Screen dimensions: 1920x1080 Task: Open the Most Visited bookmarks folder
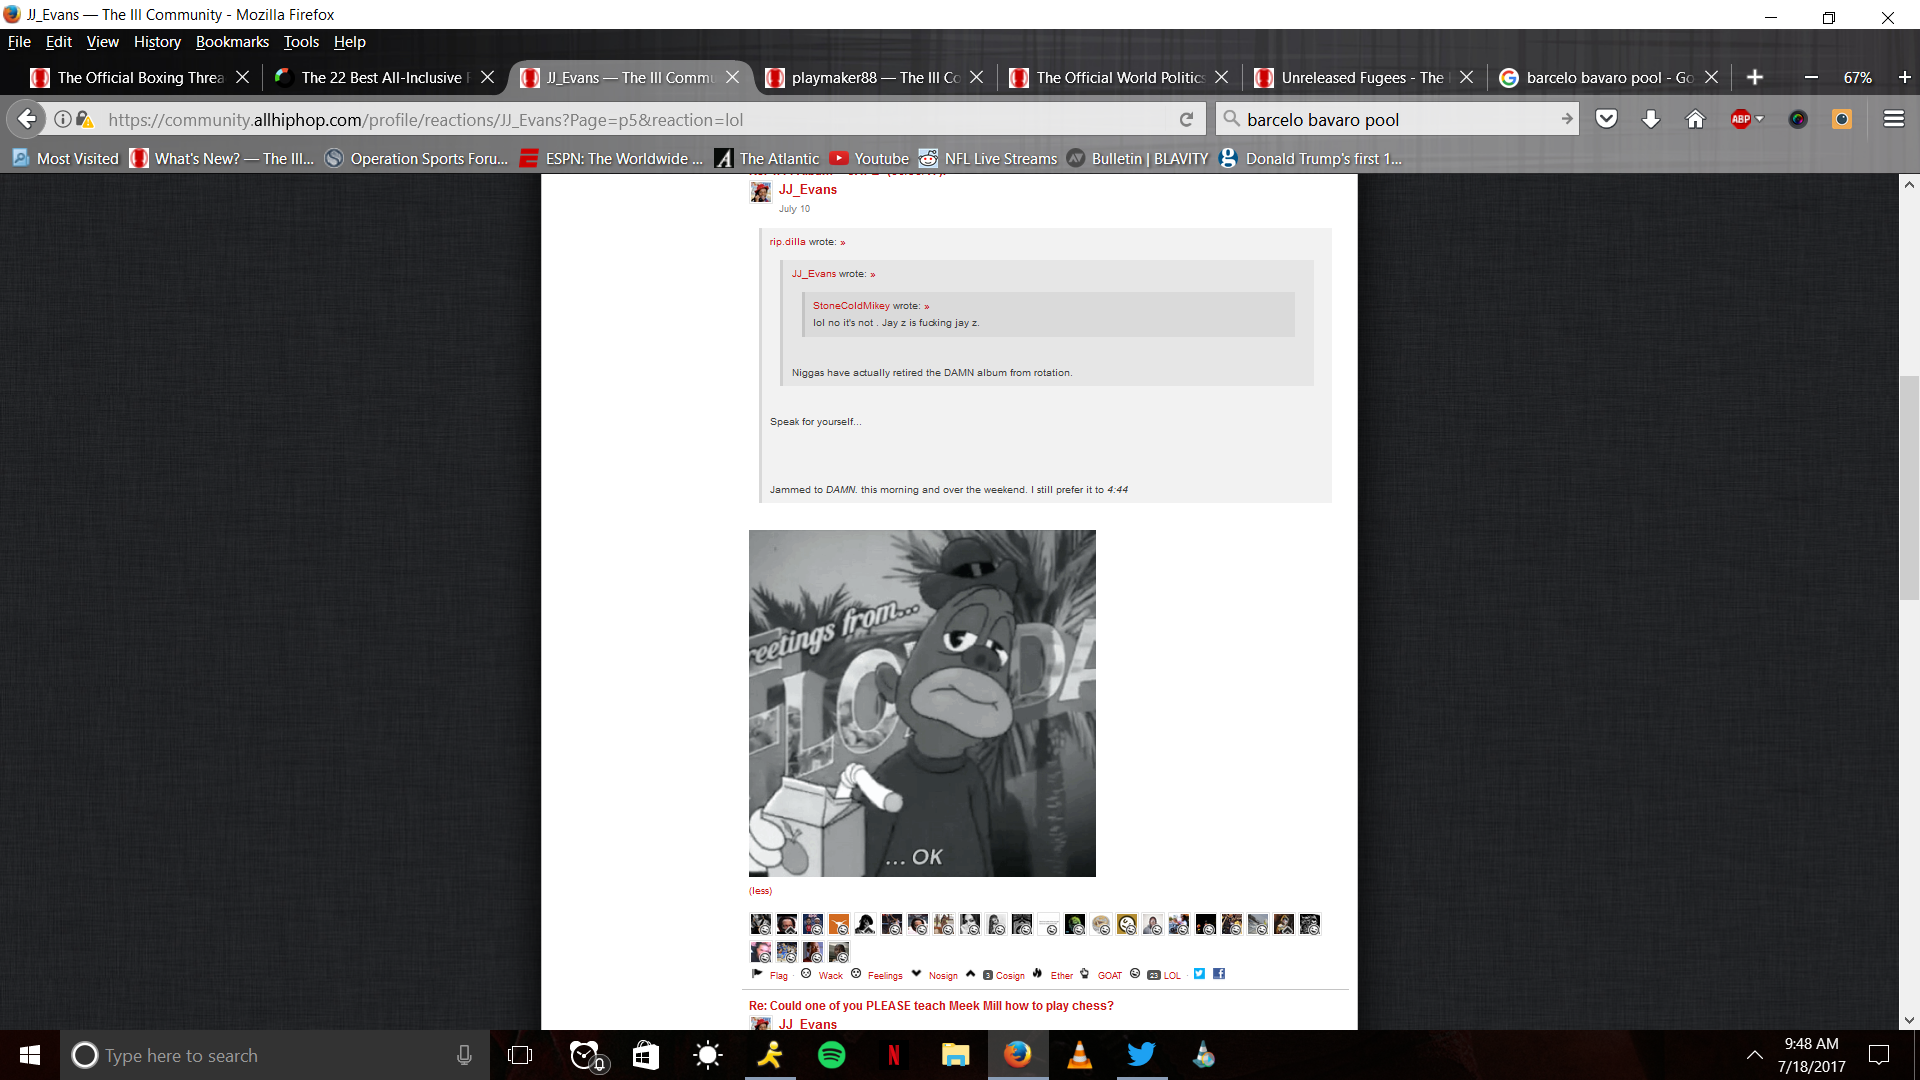[66, 158]
